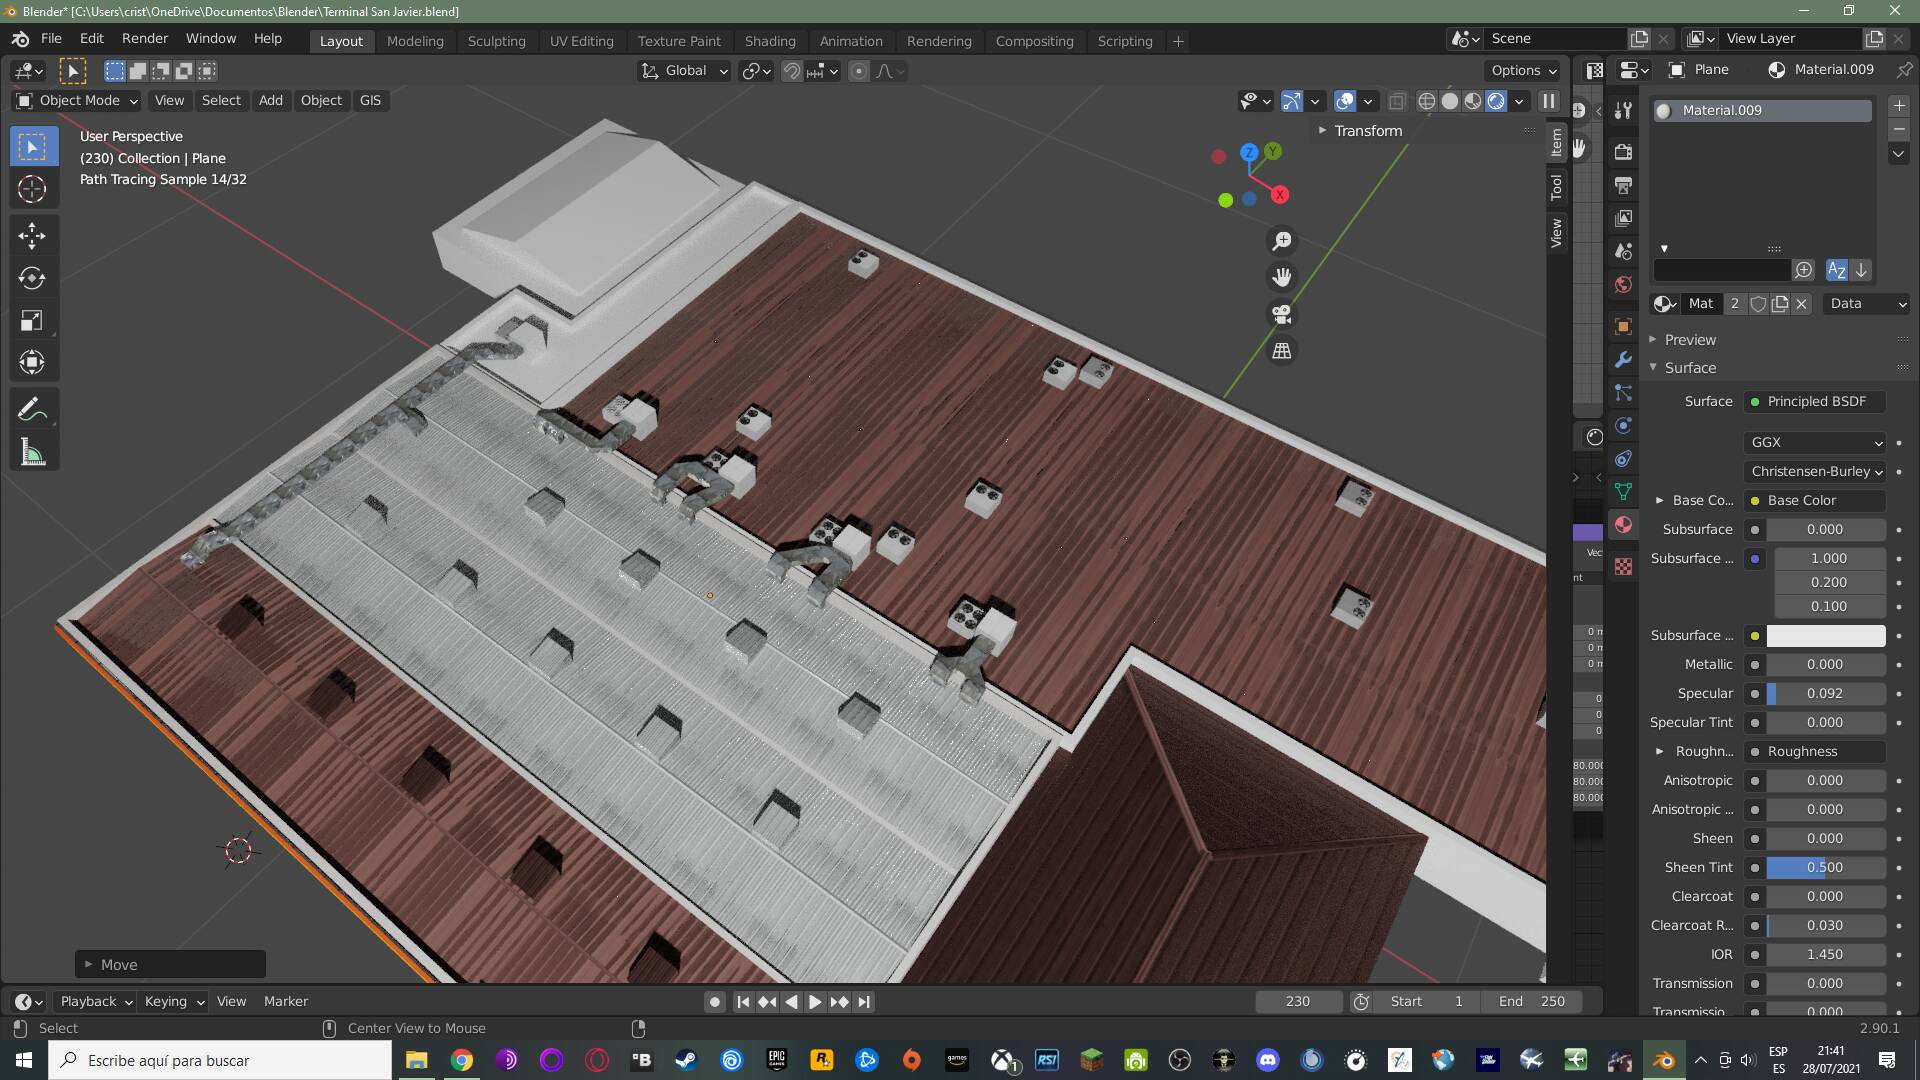Activate the Move tool
This screenshot has width=1920, height=1080.
click(x=32, y=236)
